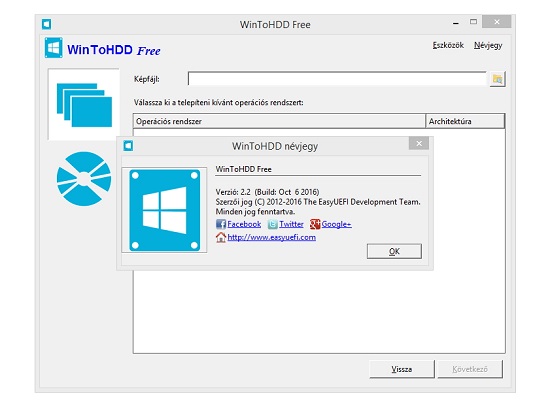Click the Képfájl path input field
Viewport: 550px width, 413px height.
[x=337, y=79]
